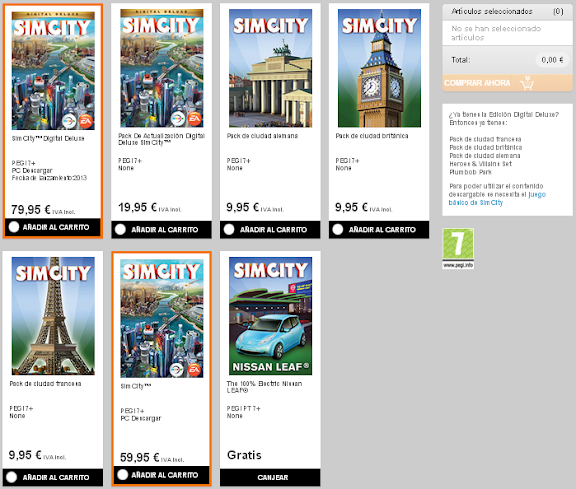This screenshot has width=576, height=489.
Task: Open the juego básico de SimCity link
Action: point(497,198)
